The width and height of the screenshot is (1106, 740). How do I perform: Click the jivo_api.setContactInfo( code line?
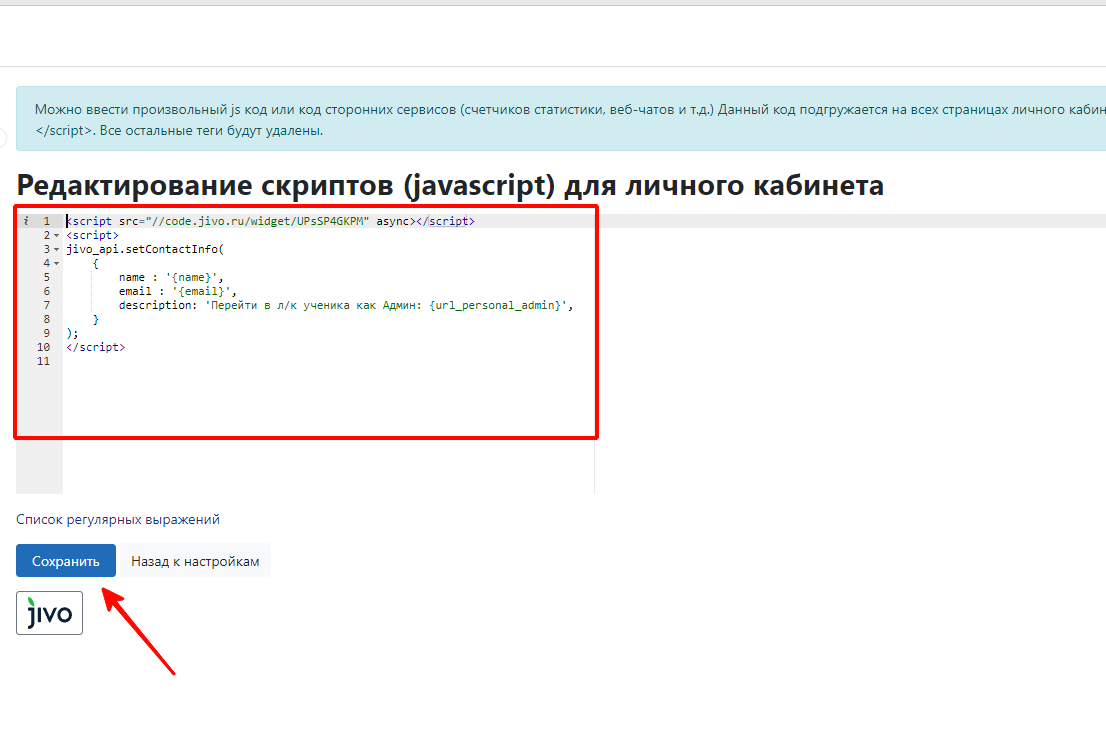[x=145, y=249]
